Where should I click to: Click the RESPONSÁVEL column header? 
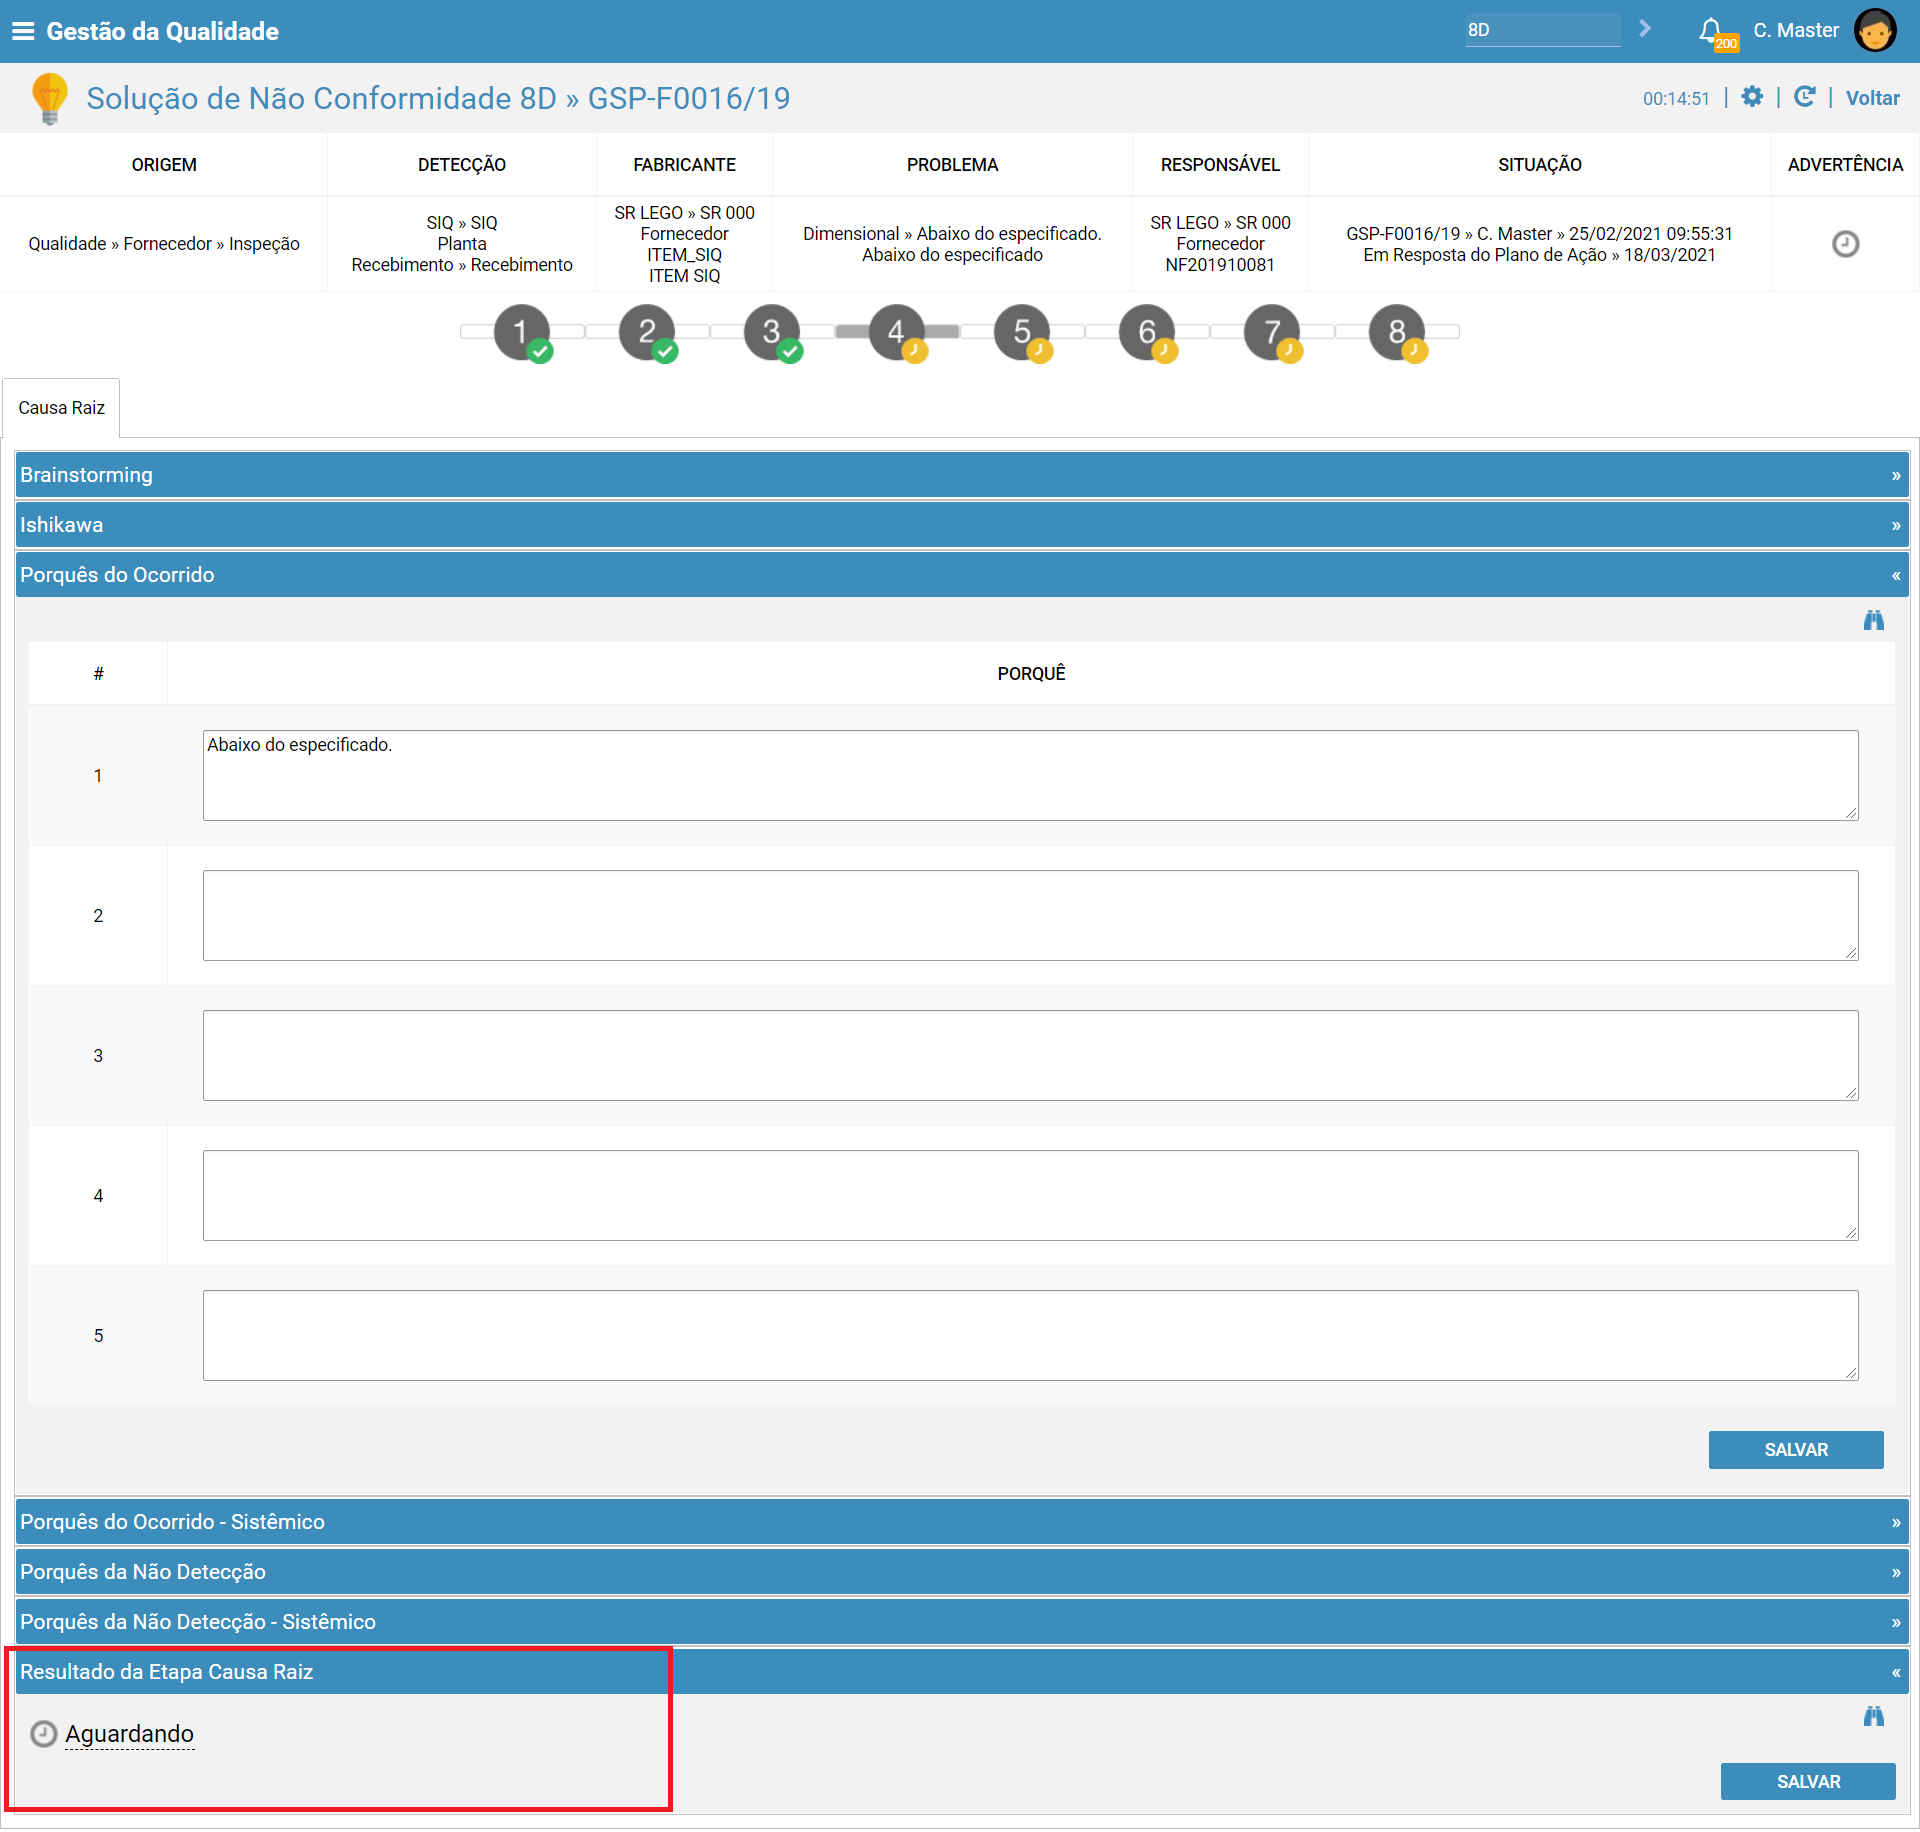(x=1220, y=165)
